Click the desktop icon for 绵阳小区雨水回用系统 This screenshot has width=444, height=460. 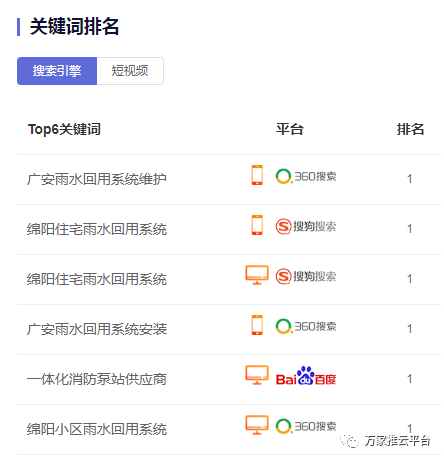(x=257, y=425)
